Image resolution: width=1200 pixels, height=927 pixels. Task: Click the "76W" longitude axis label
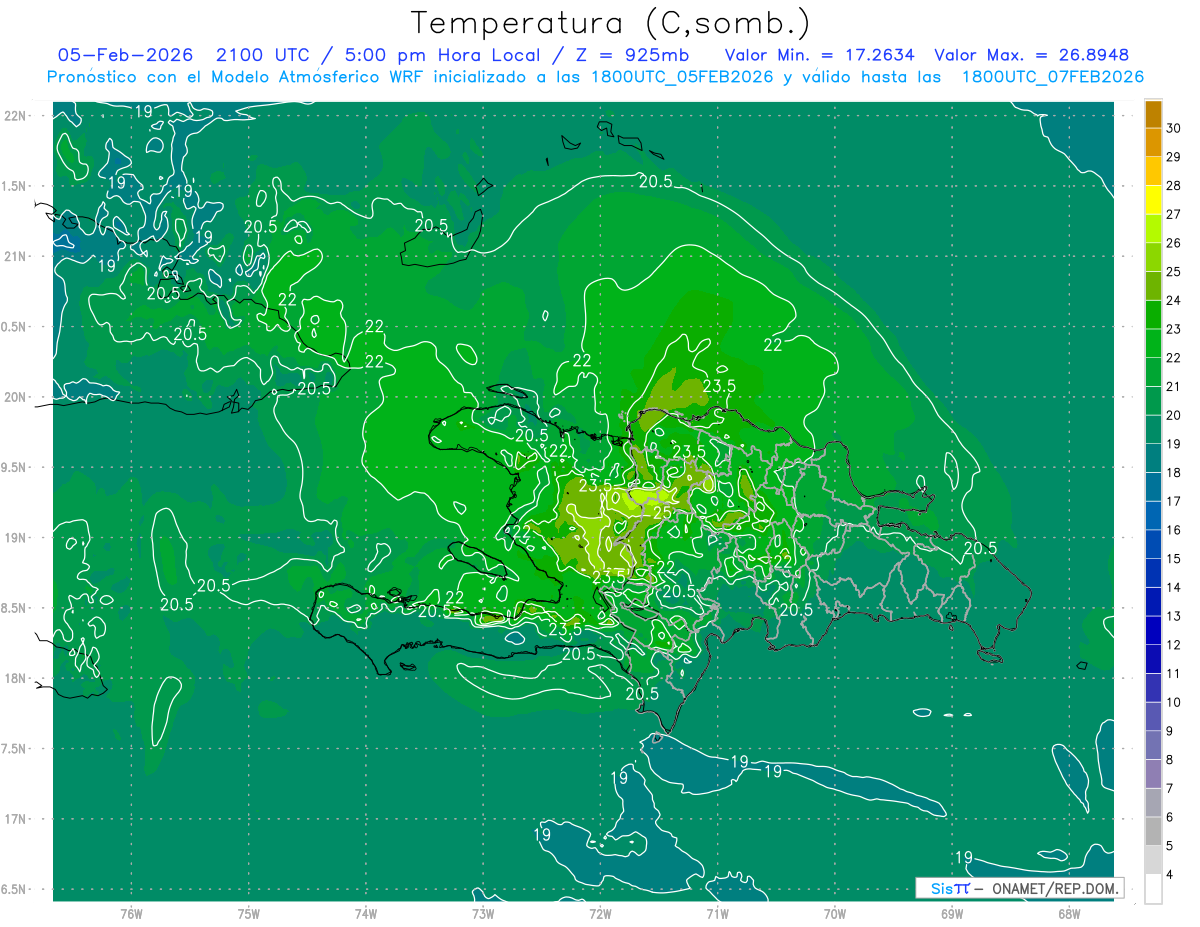[x=131, y=913]
